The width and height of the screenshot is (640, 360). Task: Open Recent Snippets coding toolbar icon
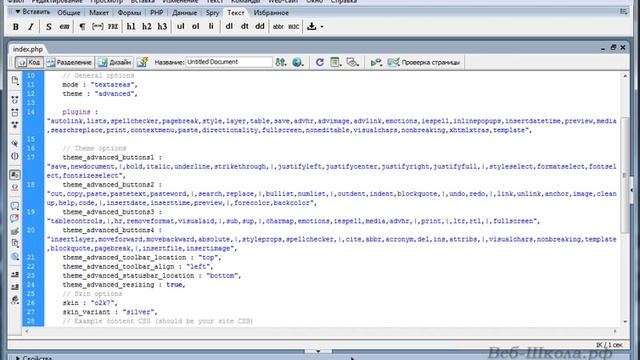coord(15,244)
